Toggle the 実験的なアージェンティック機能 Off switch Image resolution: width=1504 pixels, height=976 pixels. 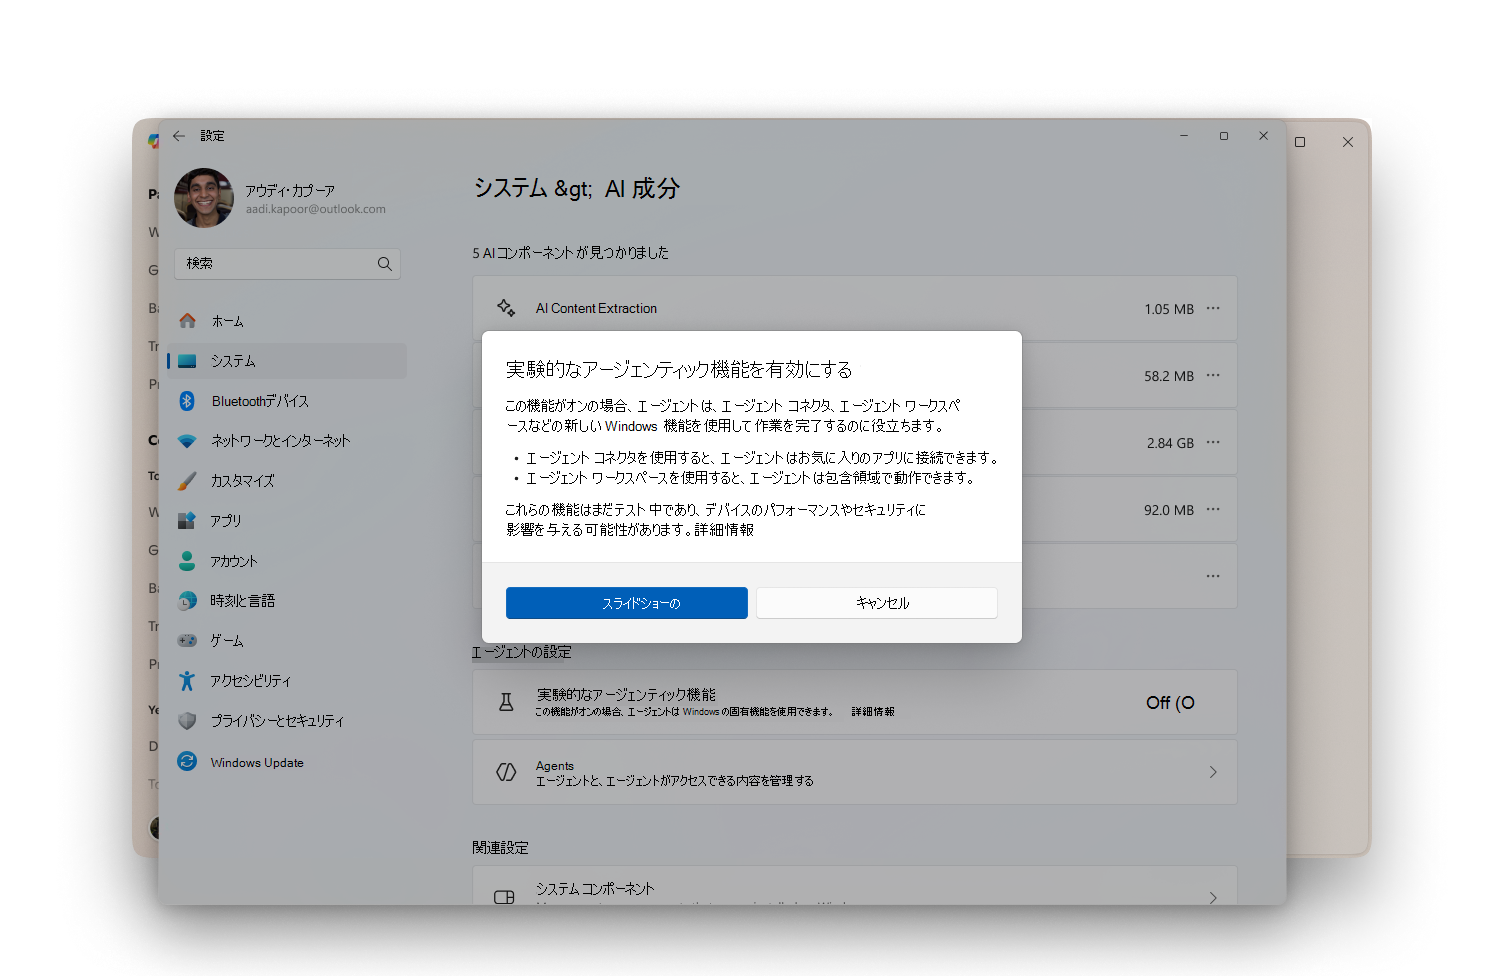point(1170,703)
